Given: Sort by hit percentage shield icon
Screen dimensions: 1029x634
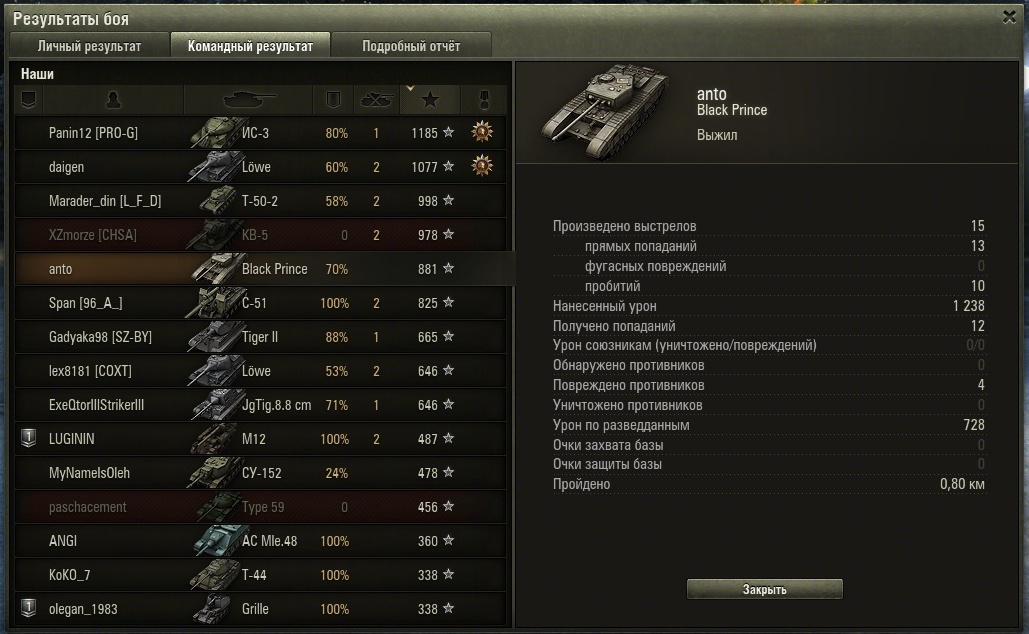Looking at the screenshot, I should 333,100.
